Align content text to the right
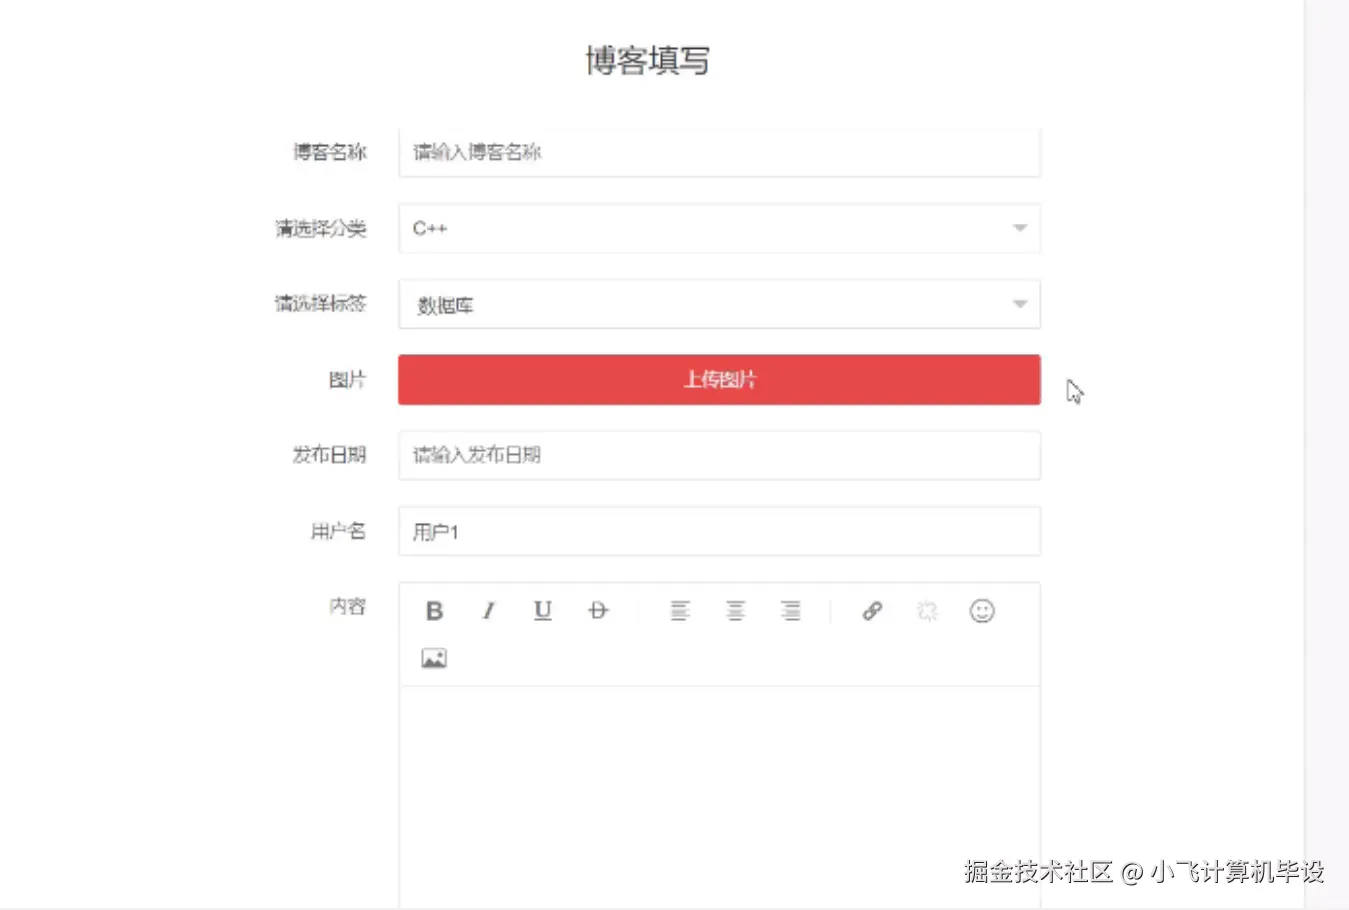Image resolution: width=1349 pixels, height=910 pixels. point(790,611)
